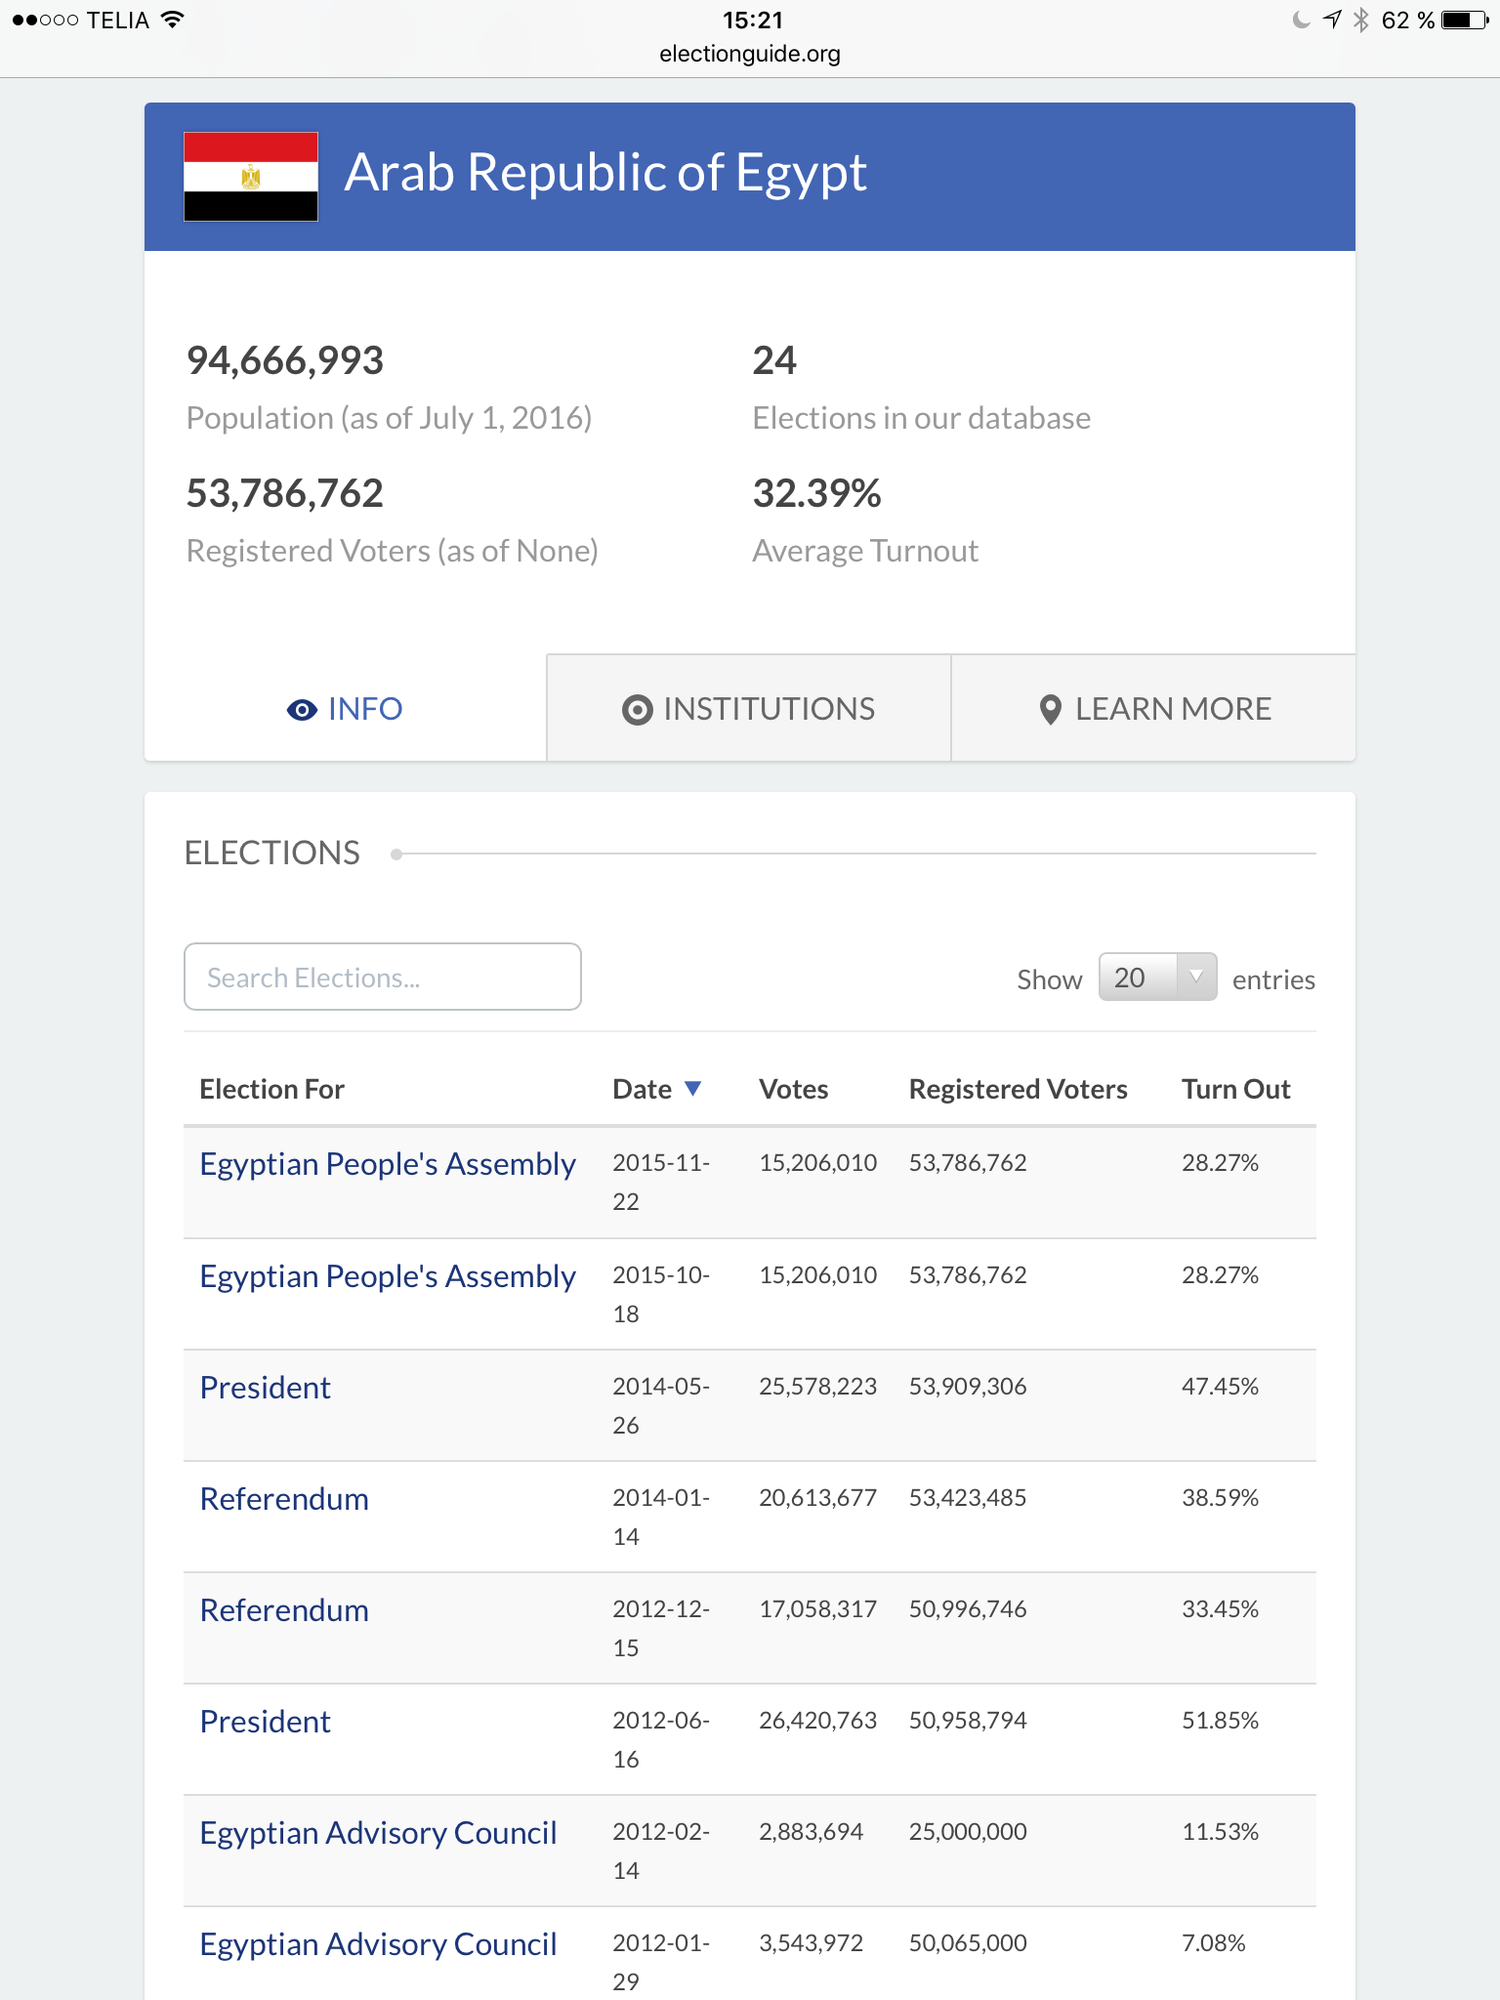Click the 24 elections count
This screenshot has width=1500, height=2000.
774,361
